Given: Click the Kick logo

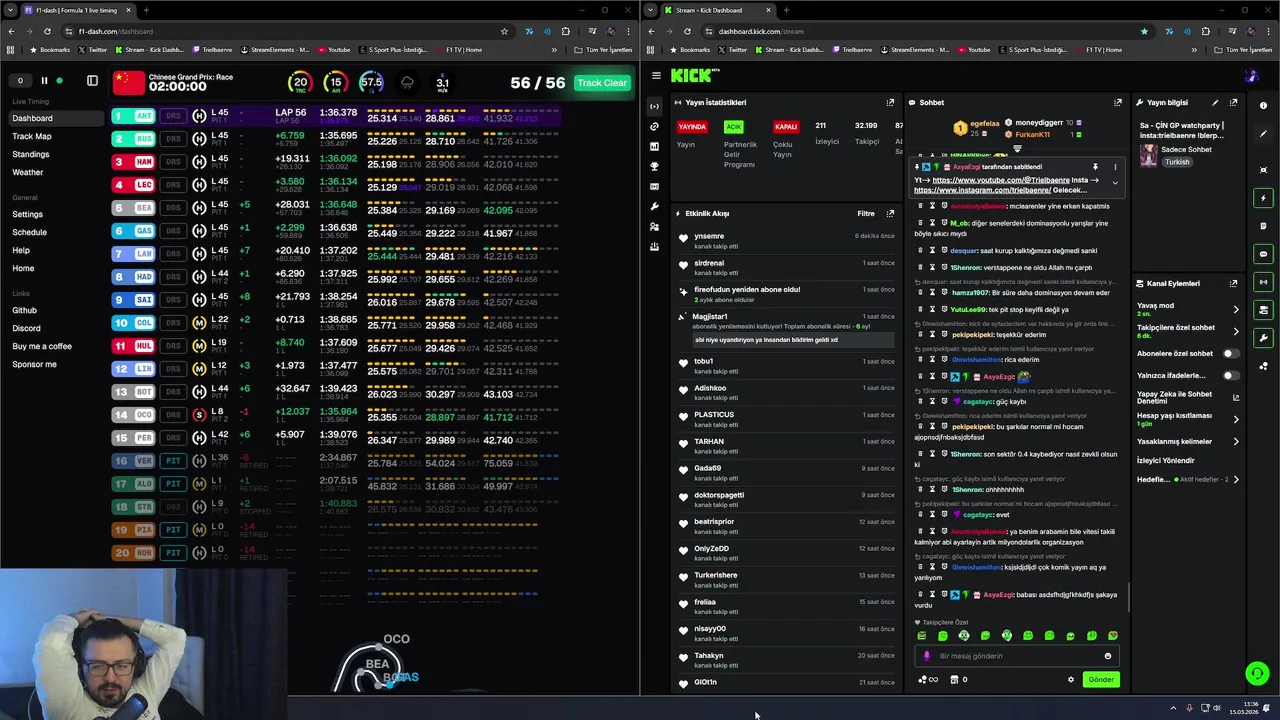Looking at the screenshot, I should 693,75.
